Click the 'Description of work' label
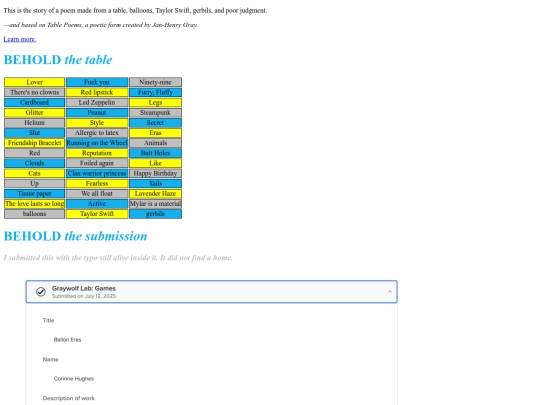This screenshot has height=405, width=540. tap(69, 398)
